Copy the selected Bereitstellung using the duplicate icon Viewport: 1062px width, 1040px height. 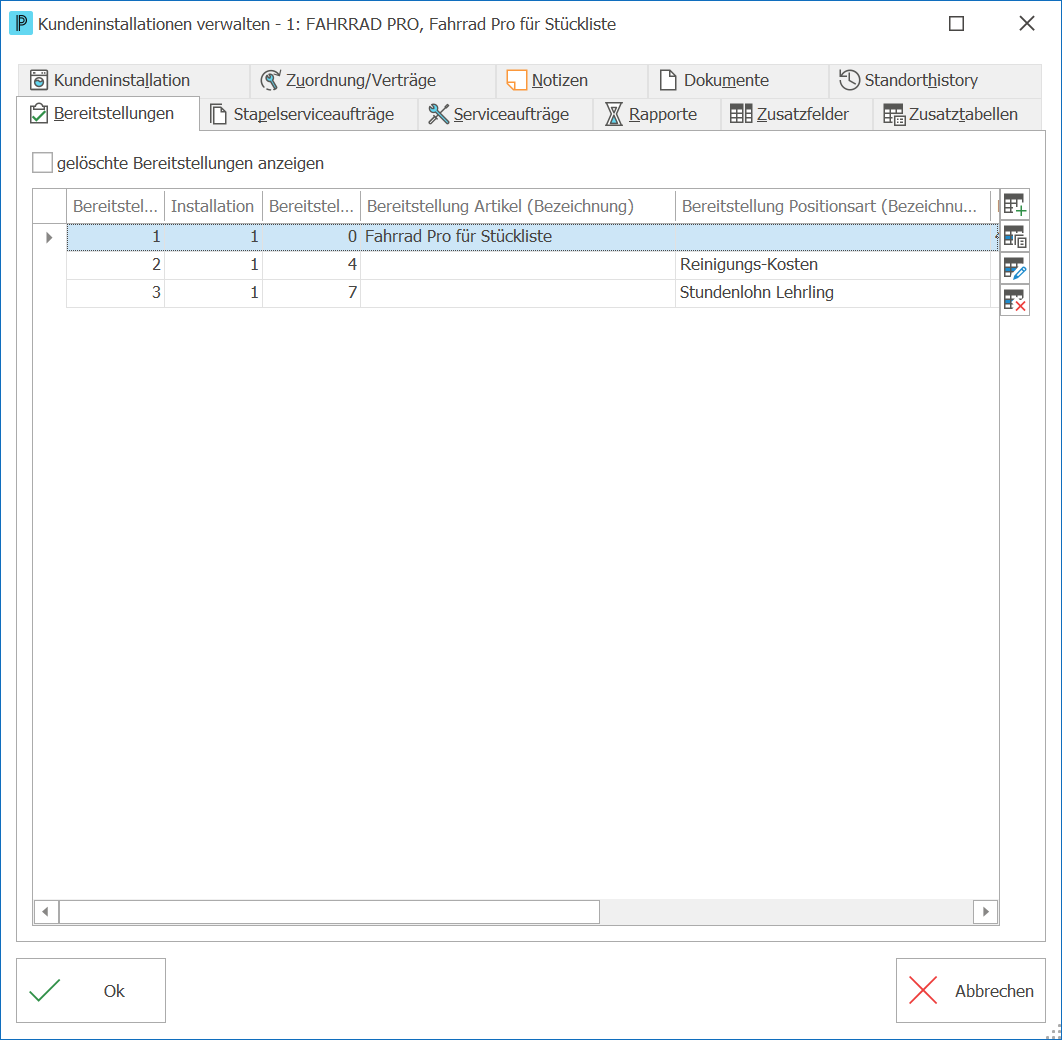point(1015,236)
